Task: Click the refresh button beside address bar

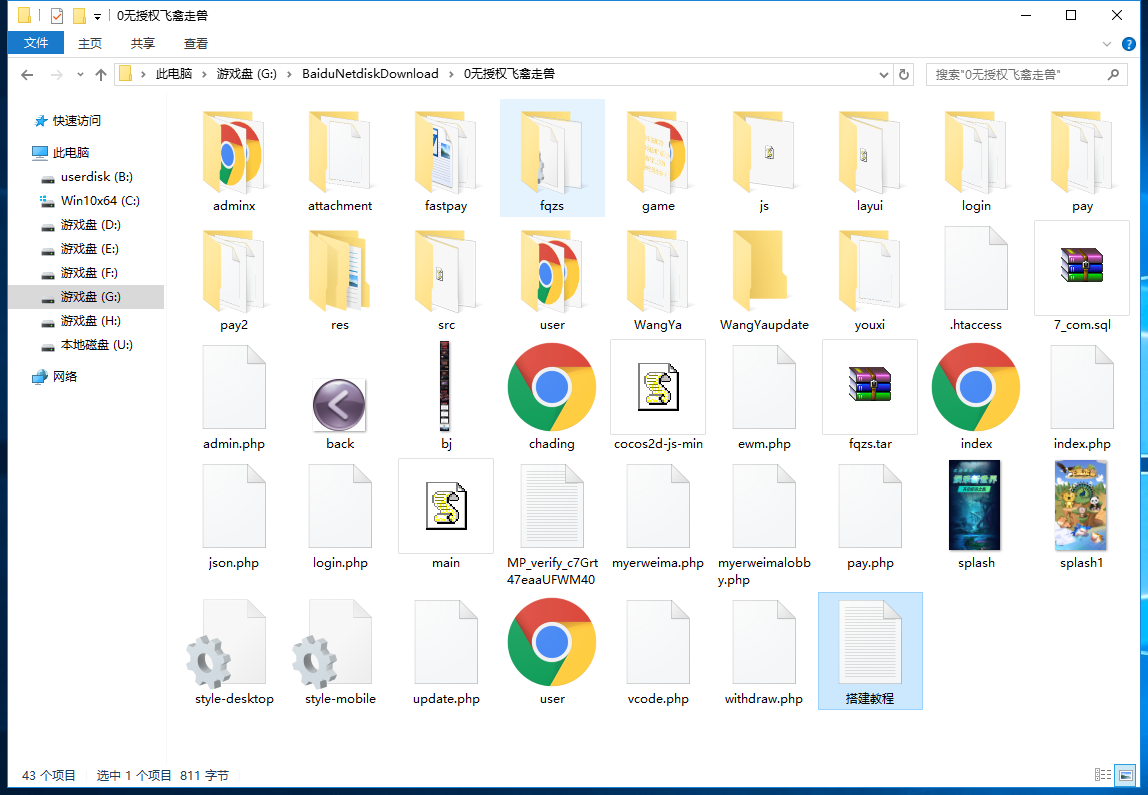Action: tap(904, 74)
